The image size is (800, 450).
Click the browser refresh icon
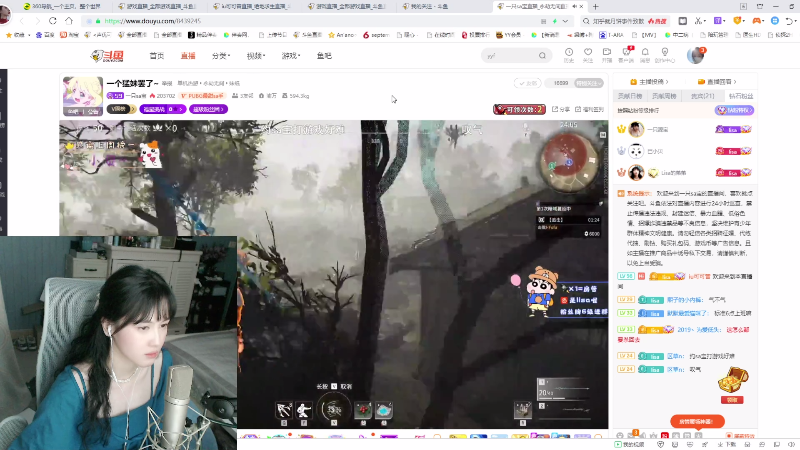[x=53, y=21]
